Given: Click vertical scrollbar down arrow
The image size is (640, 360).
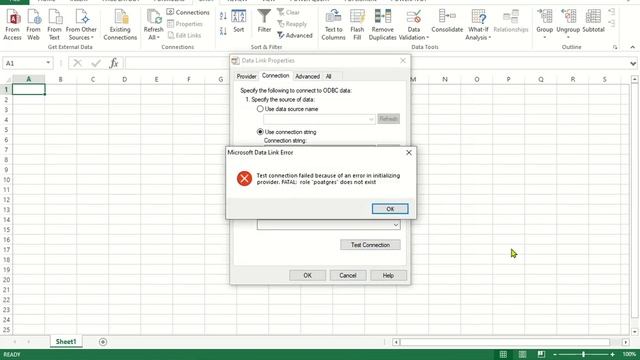Looking at the screenshot, I should point(634,331).
